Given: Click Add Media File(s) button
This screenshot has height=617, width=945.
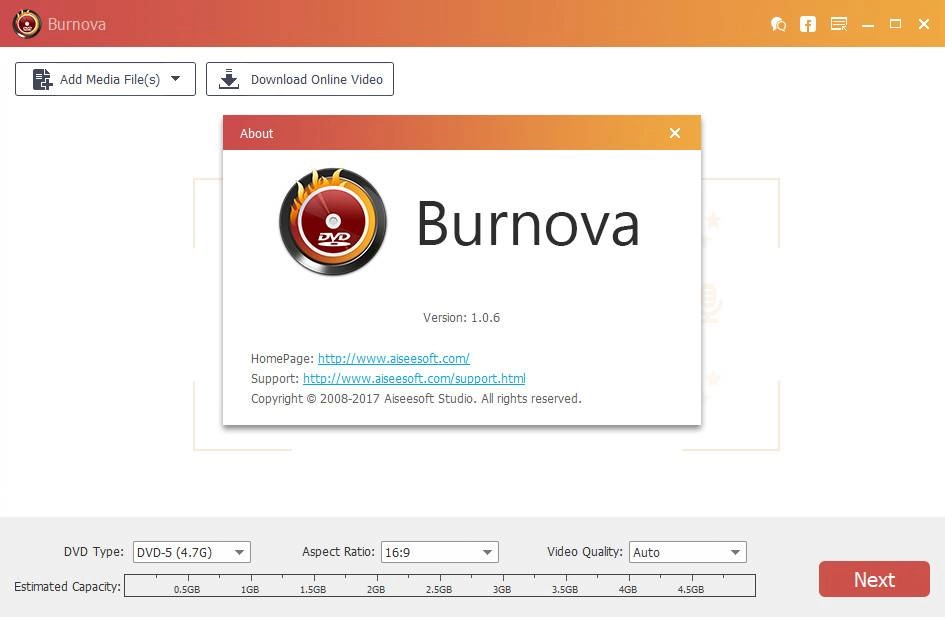Looking at the screenshot, I should pyautogui.click(x=105, y=79).
